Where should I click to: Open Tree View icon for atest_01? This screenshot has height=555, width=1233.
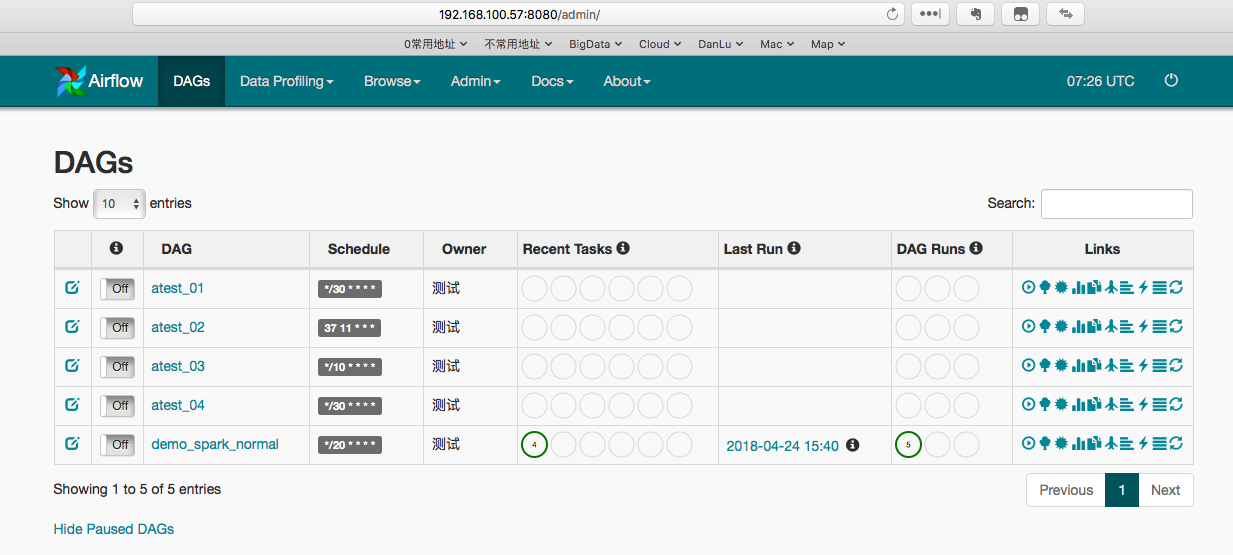point(1045,287)
